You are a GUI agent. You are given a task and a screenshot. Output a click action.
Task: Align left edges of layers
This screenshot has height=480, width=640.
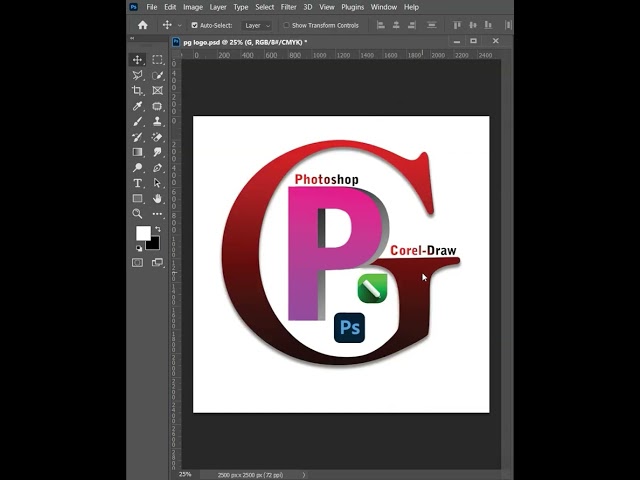point(380,25)
